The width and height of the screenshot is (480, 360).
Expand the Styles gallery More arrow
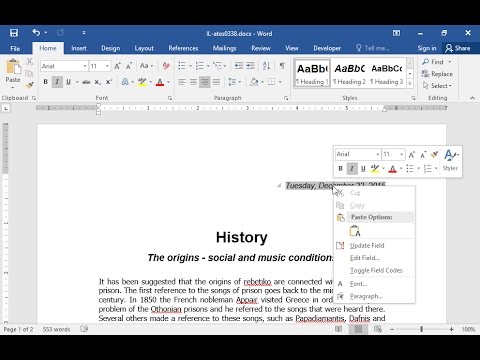point(410,83)
